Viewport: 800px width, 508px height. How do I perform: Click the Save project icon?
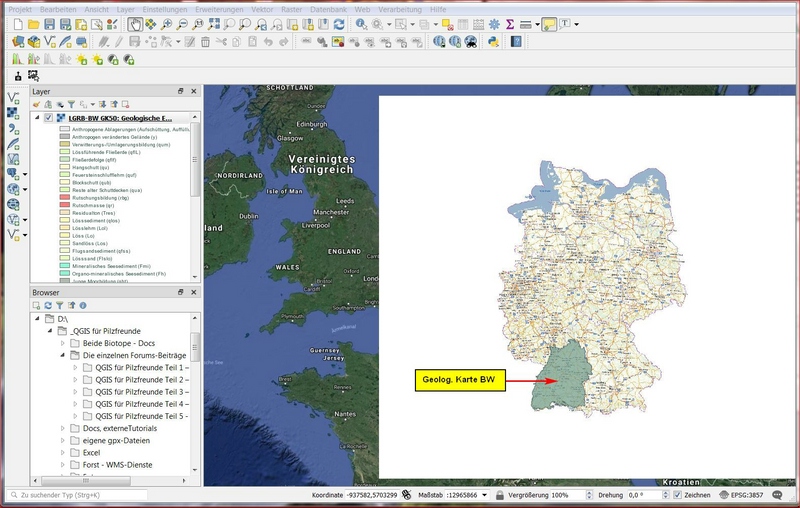(51, 23)
